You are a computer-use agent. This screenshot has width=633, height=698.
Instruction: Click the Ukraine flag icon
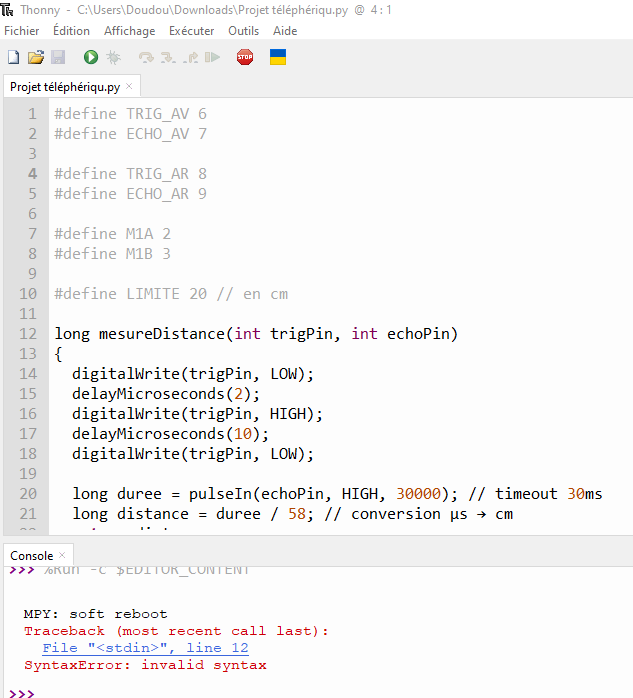278,58
